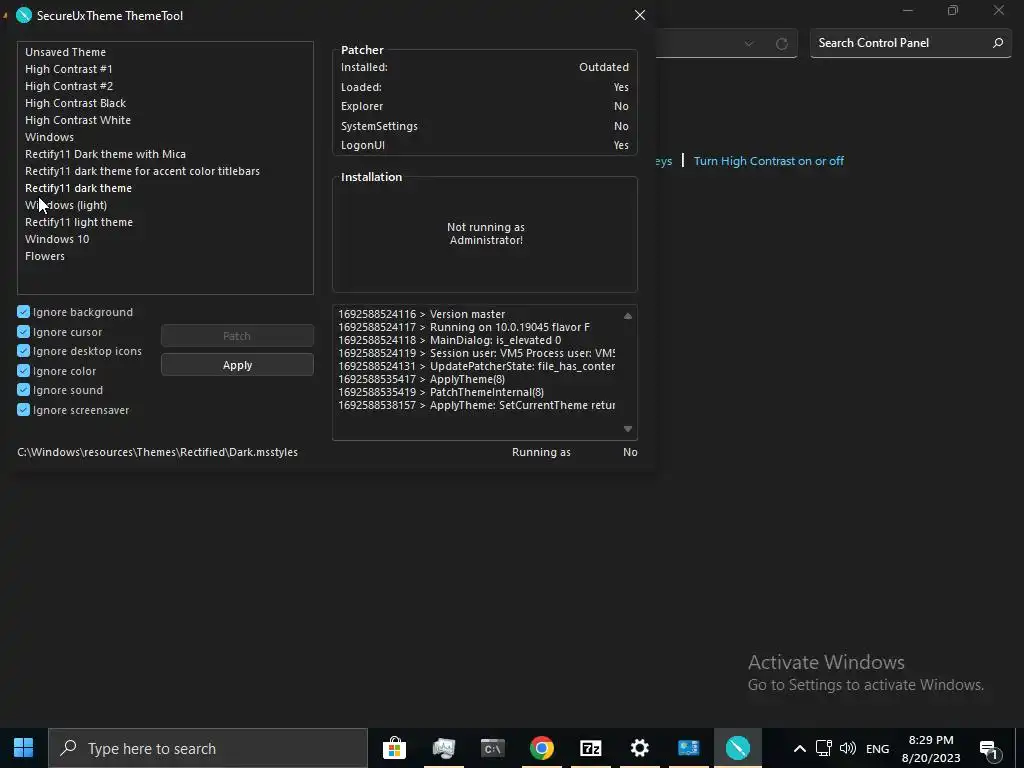Image resolution: width=1024 pixels, height=768 pixels.
Task: Toggle Ignore screensaver checkbox
Action: pyautogui.click(x=24, y=409)
